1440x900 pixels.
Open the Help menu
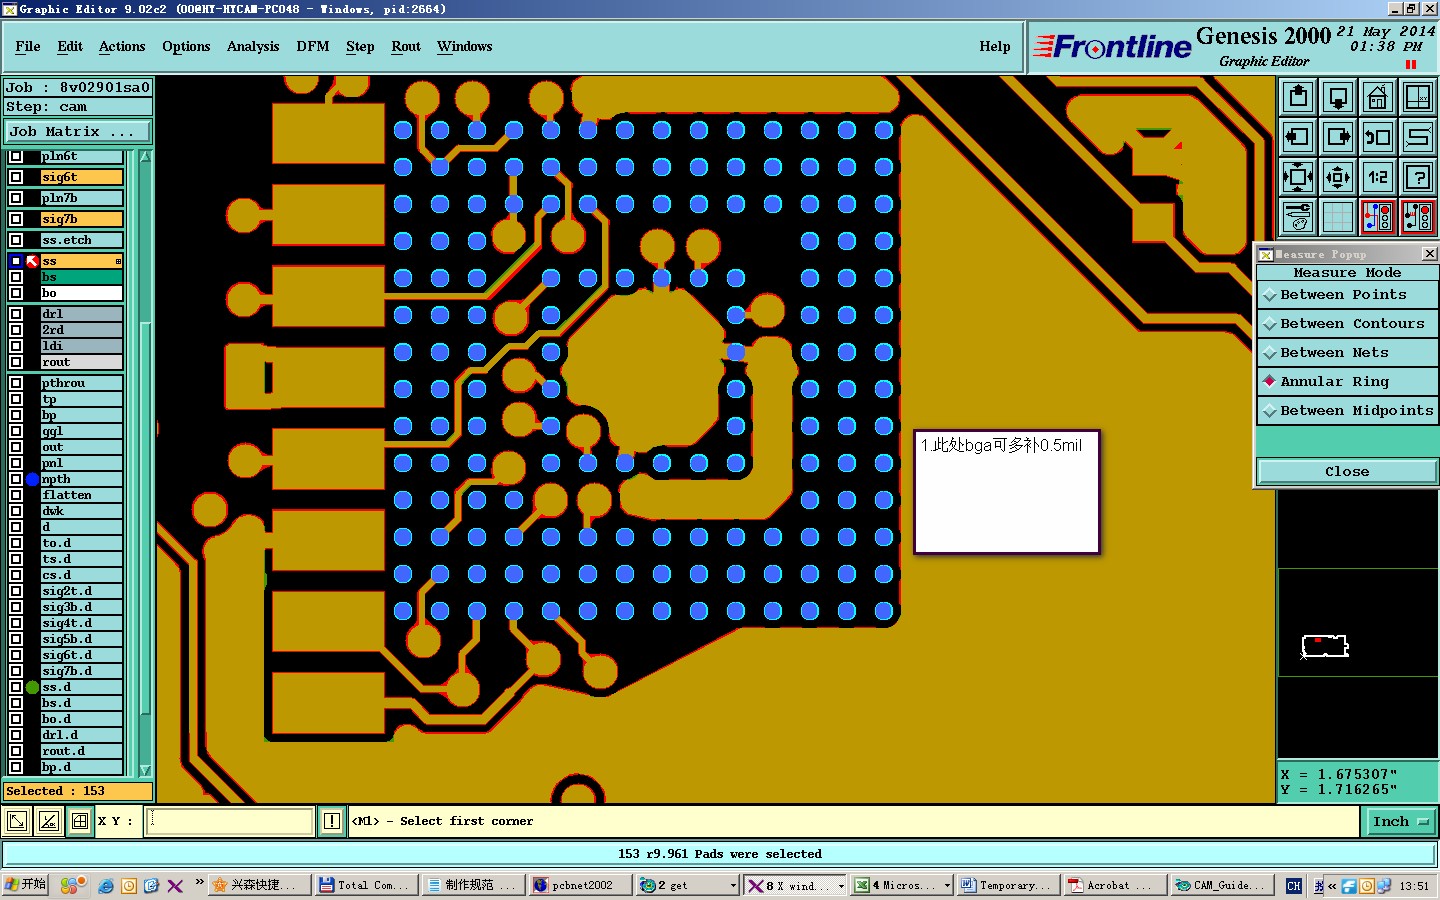tap(995, 47)
